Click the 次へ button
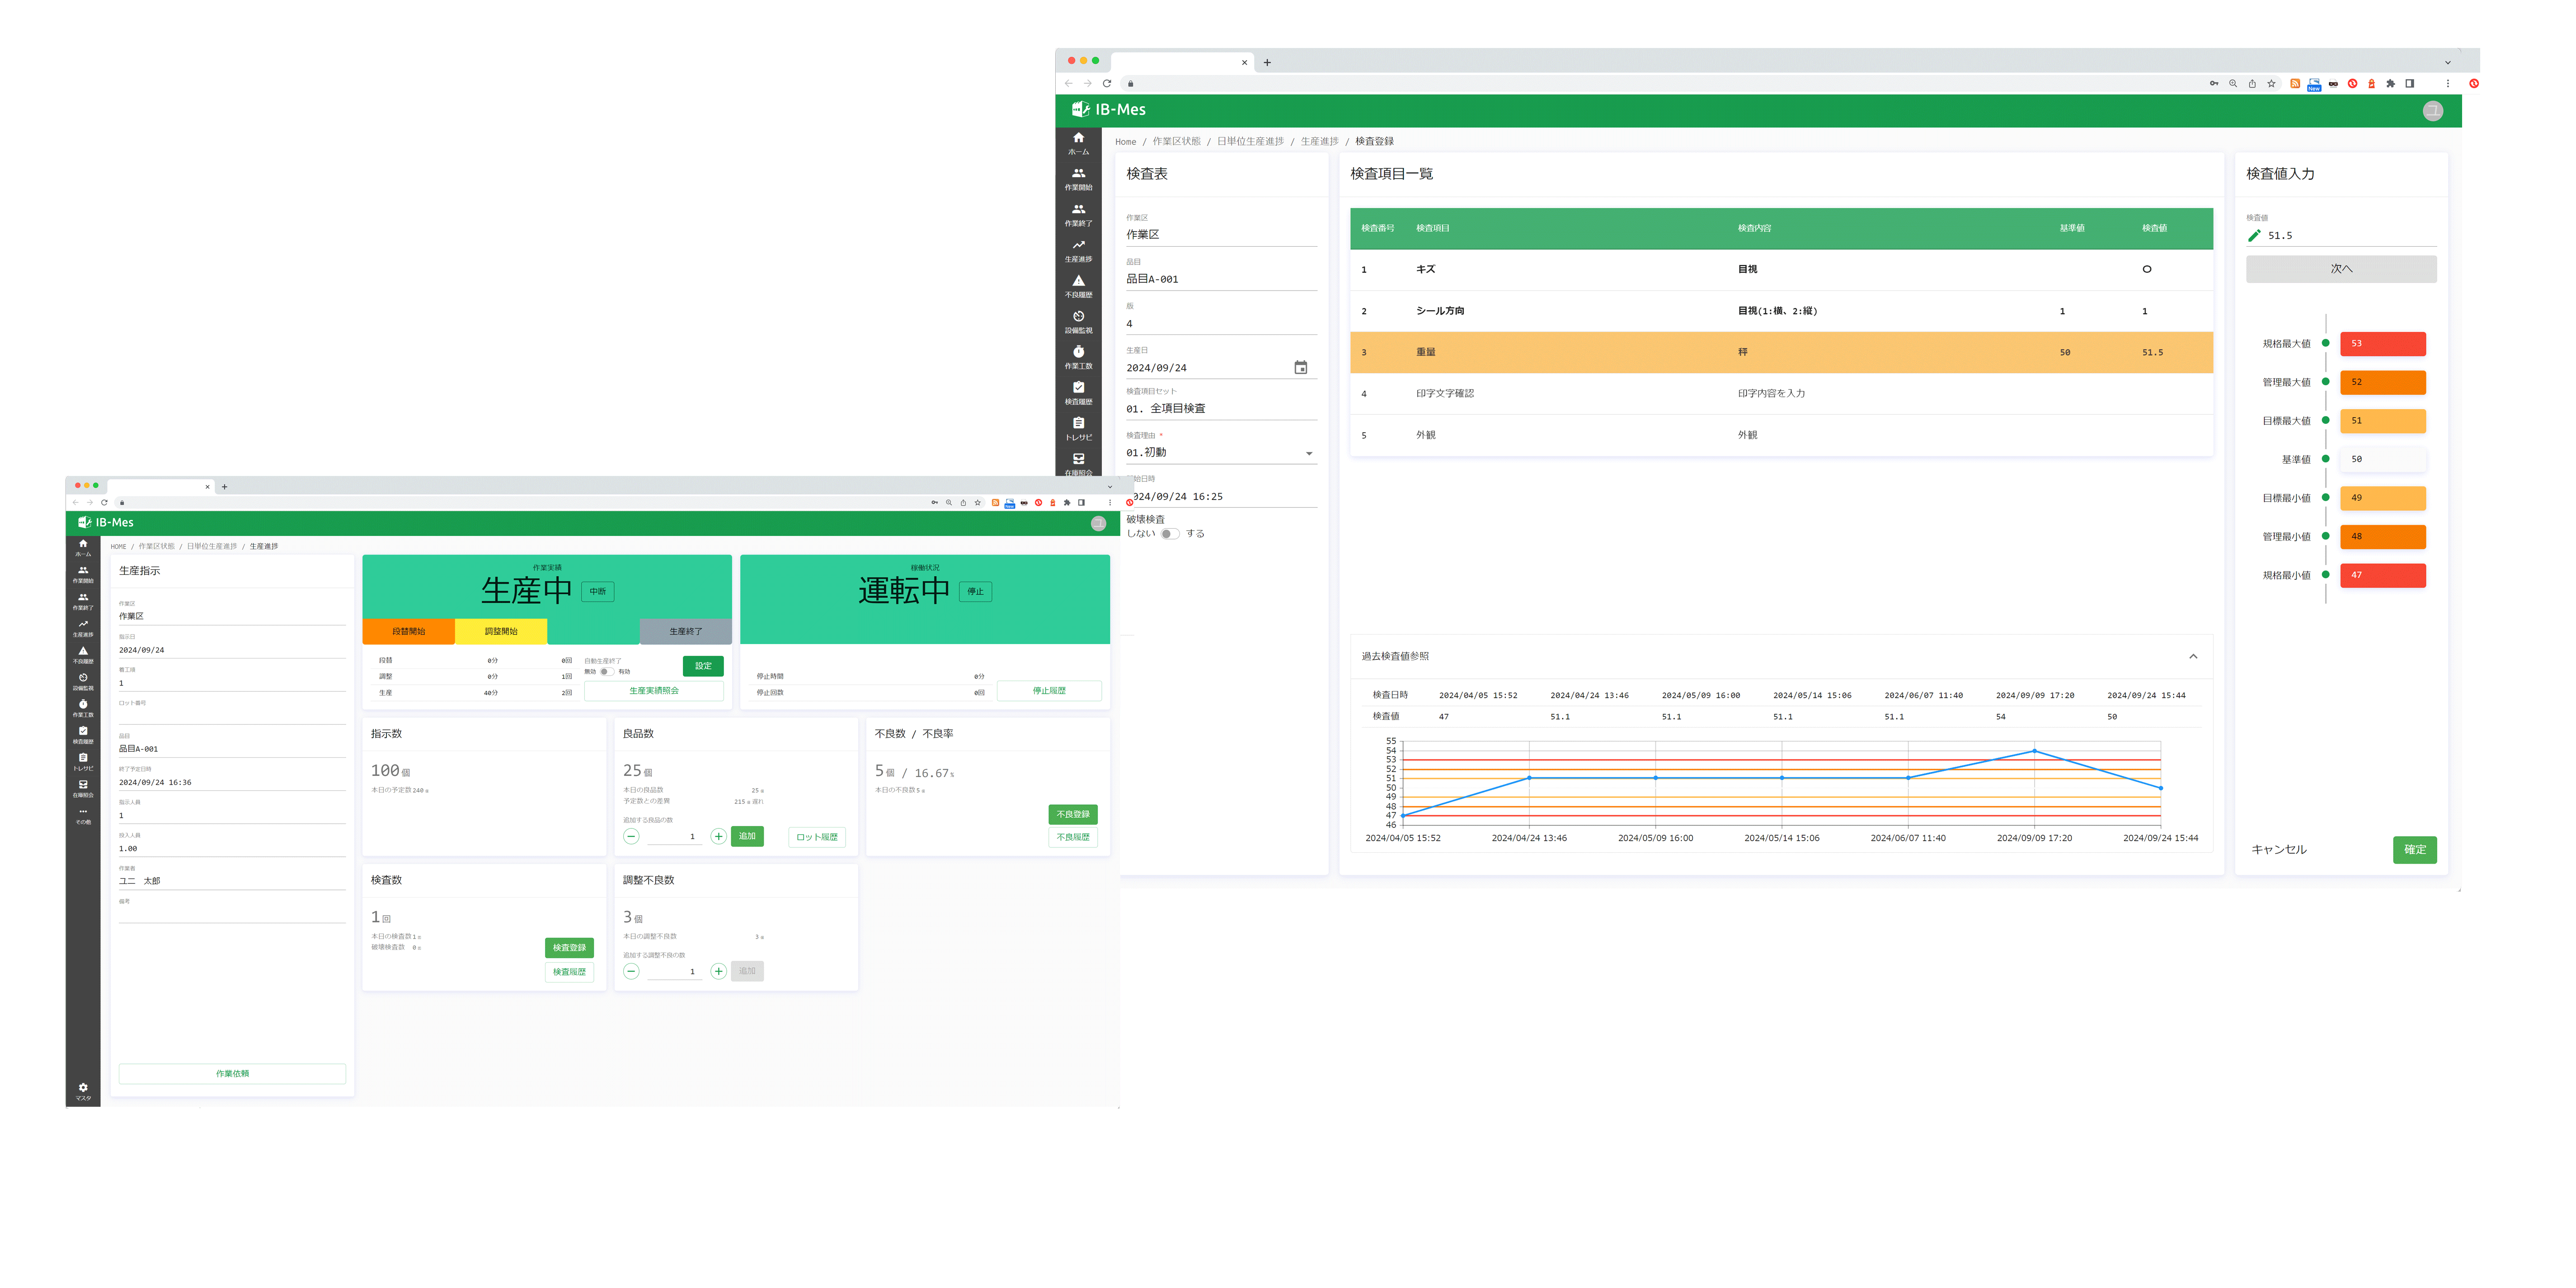The height and width of the screenshot is (1288, 2576). tap(2341, 269)
